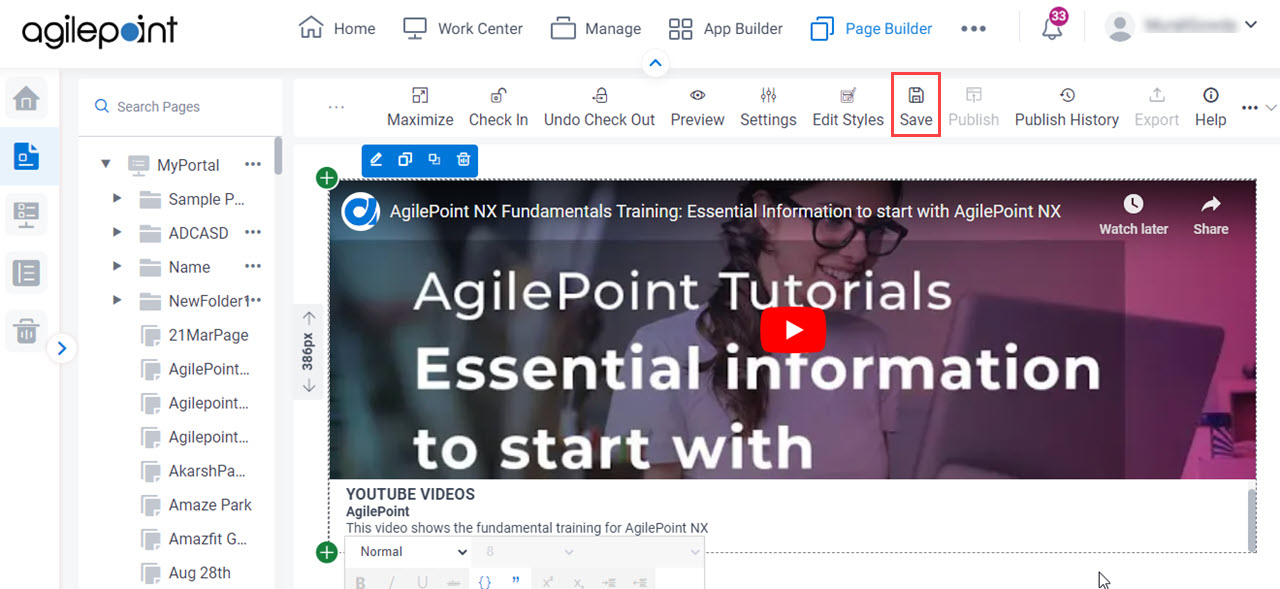Increase widget height with up arrow

coord(308,319)
